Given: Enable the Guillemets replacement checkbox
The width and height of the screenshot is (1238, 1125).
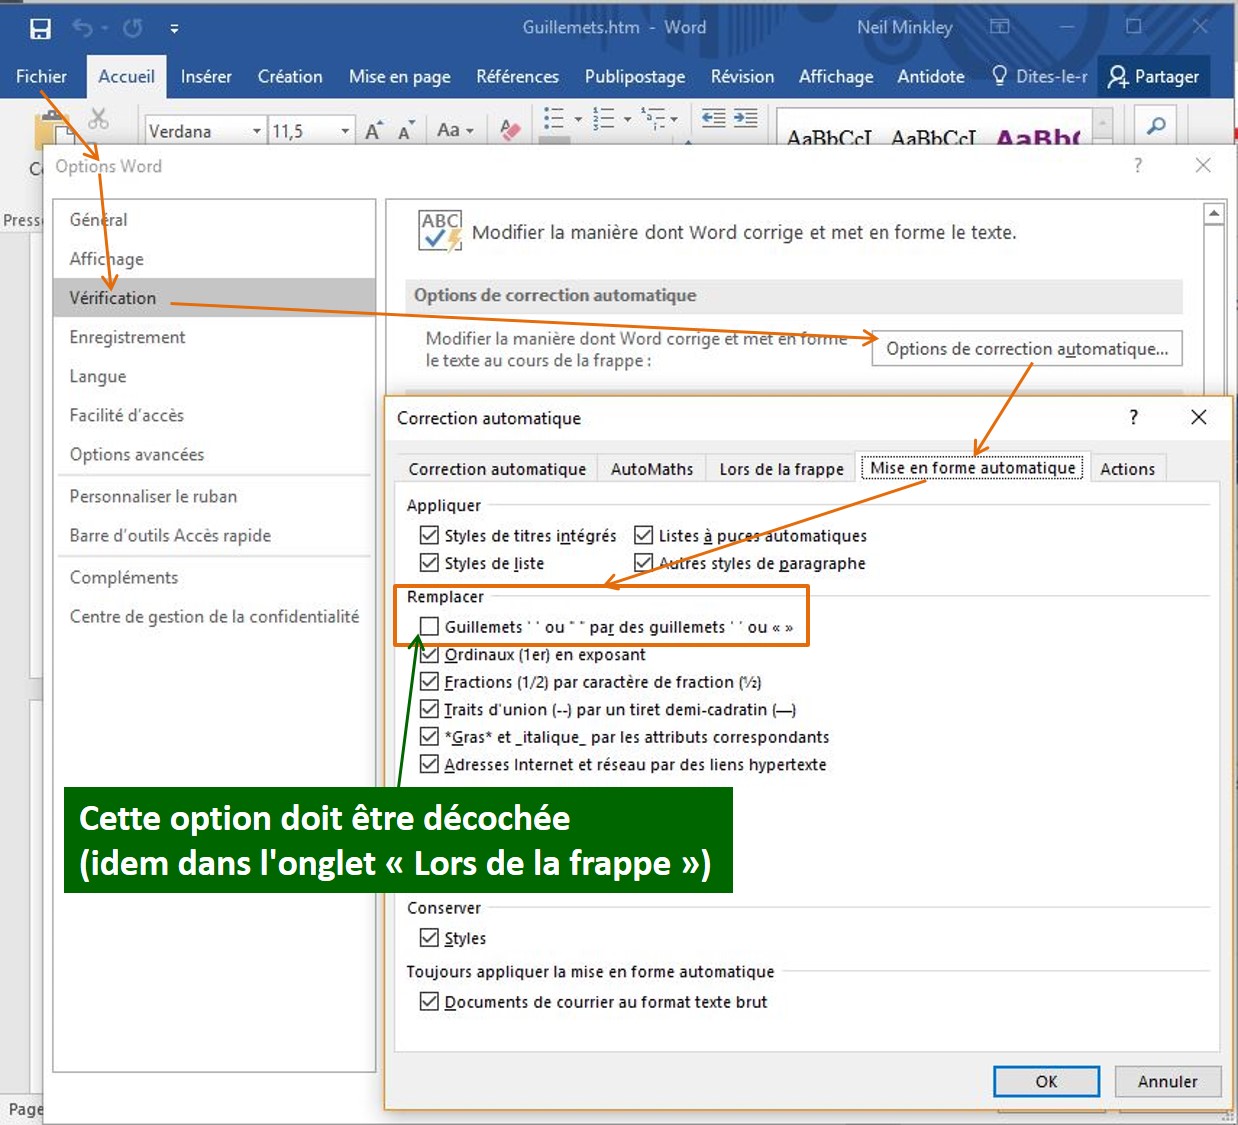Looking at the screenshot, I should pos(429,626).
